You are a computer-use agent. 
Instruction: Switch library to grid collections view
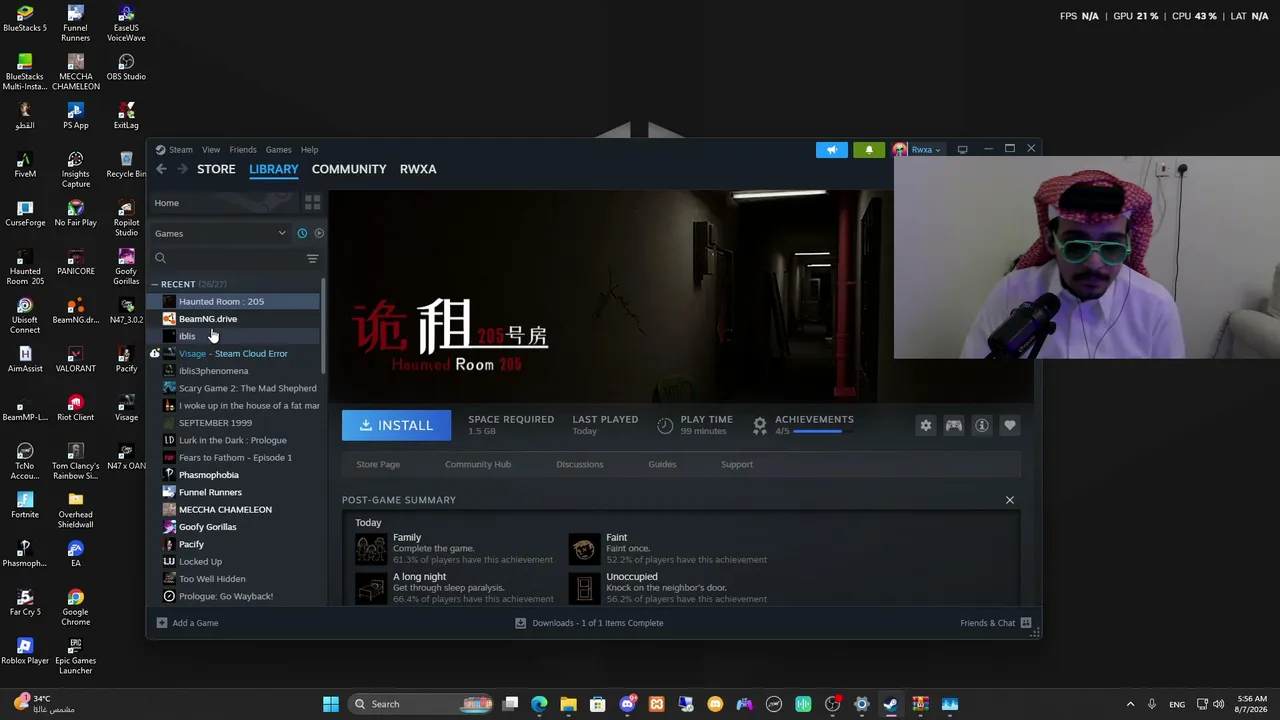(x=312, y=203)
